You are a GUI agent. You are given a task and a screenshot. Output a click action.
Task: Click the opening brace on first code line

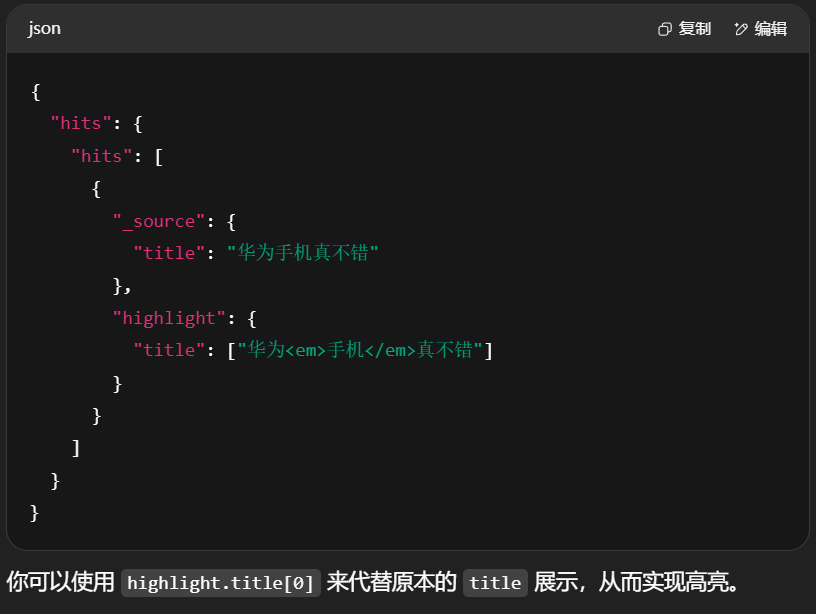[35, 91]
